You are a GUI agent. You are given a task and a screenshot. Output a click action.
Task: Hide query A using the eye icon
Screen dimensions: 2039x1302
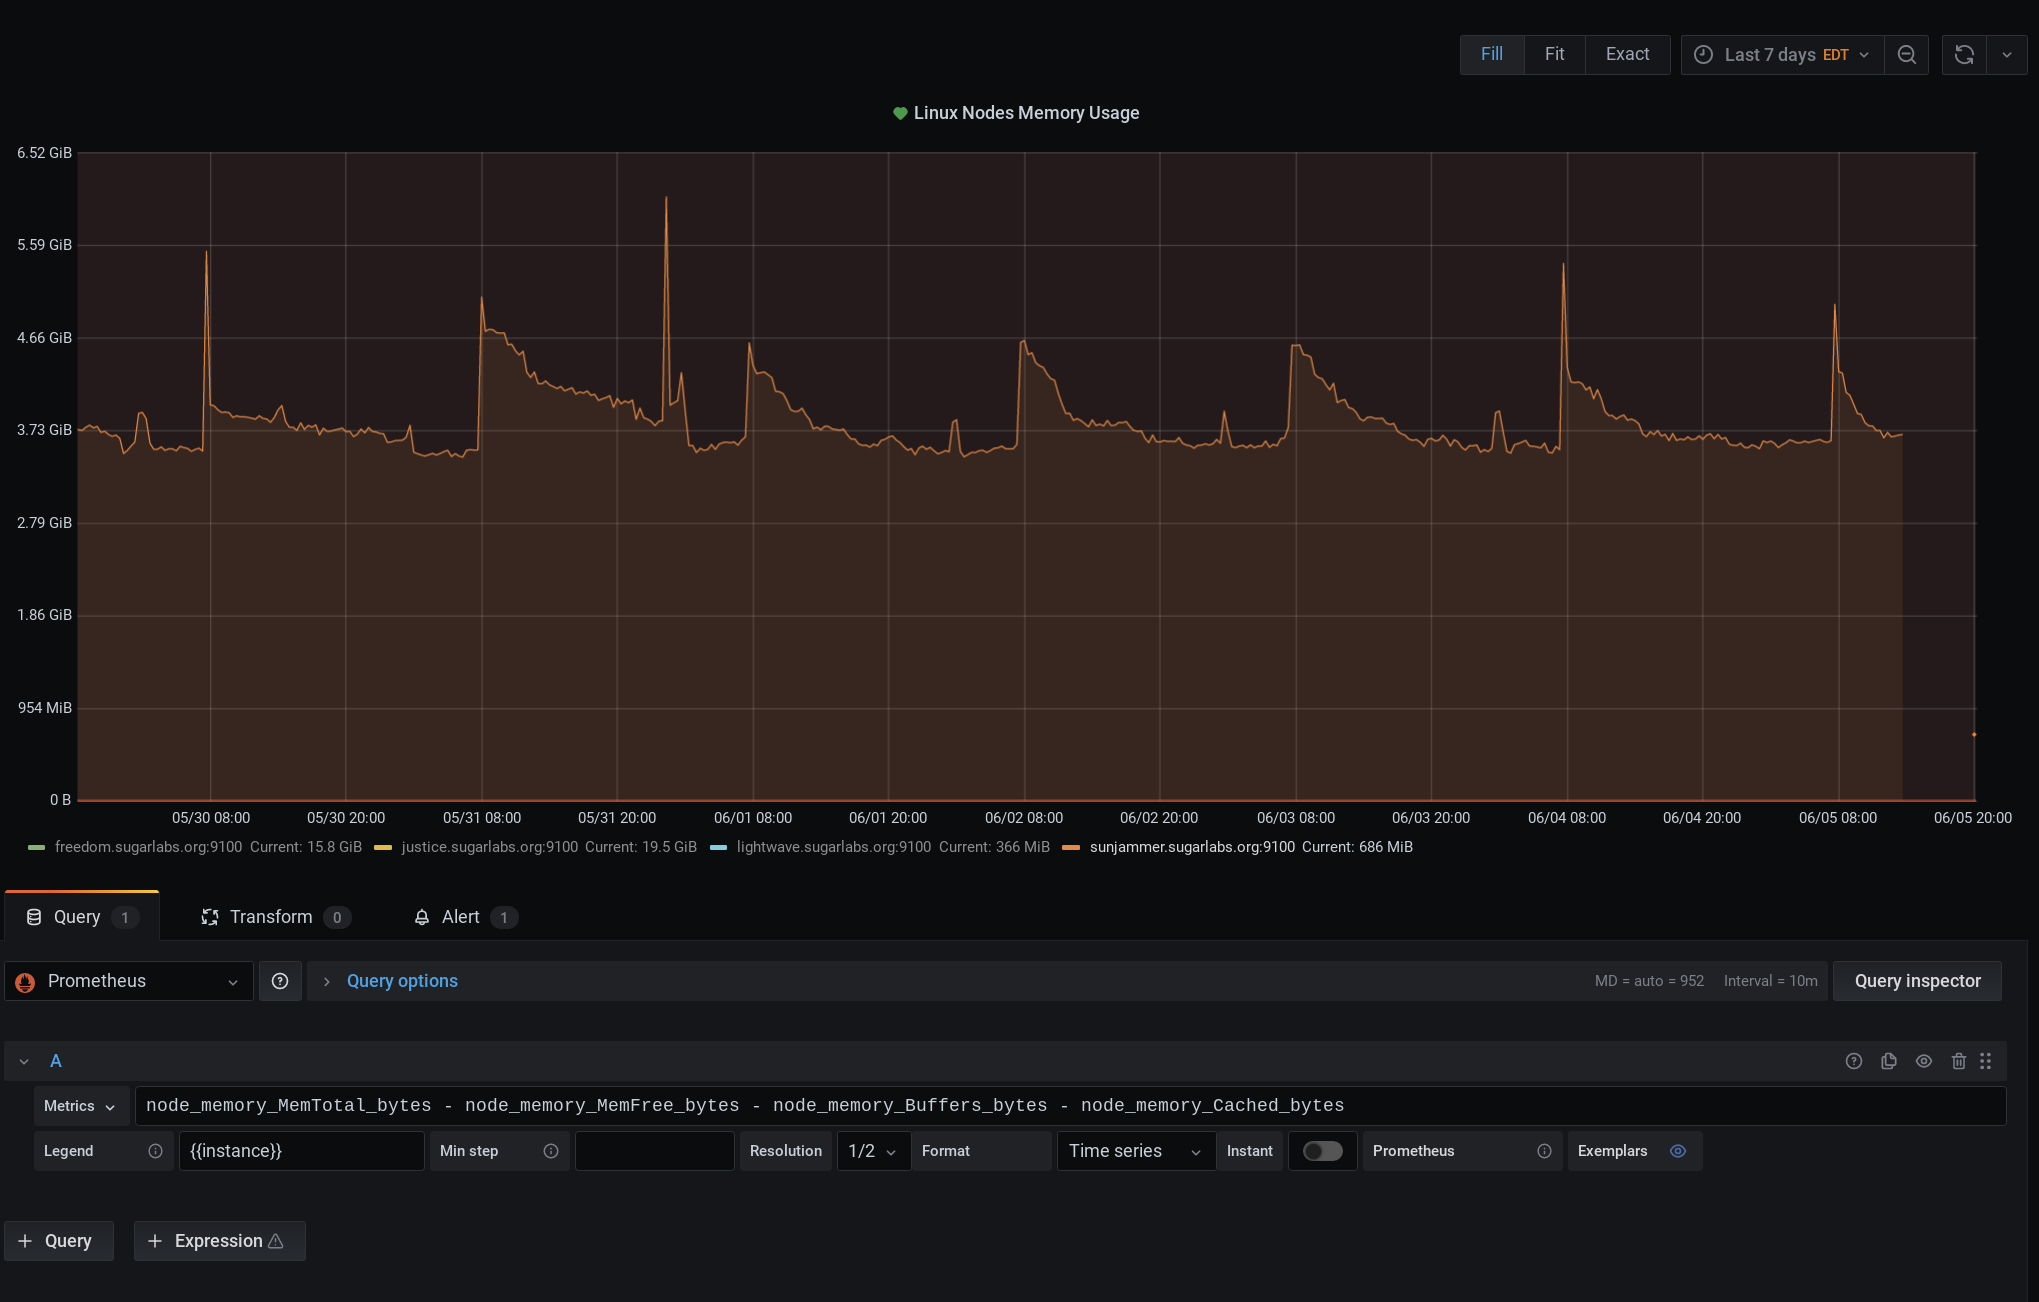[x=1923, y=1061]
